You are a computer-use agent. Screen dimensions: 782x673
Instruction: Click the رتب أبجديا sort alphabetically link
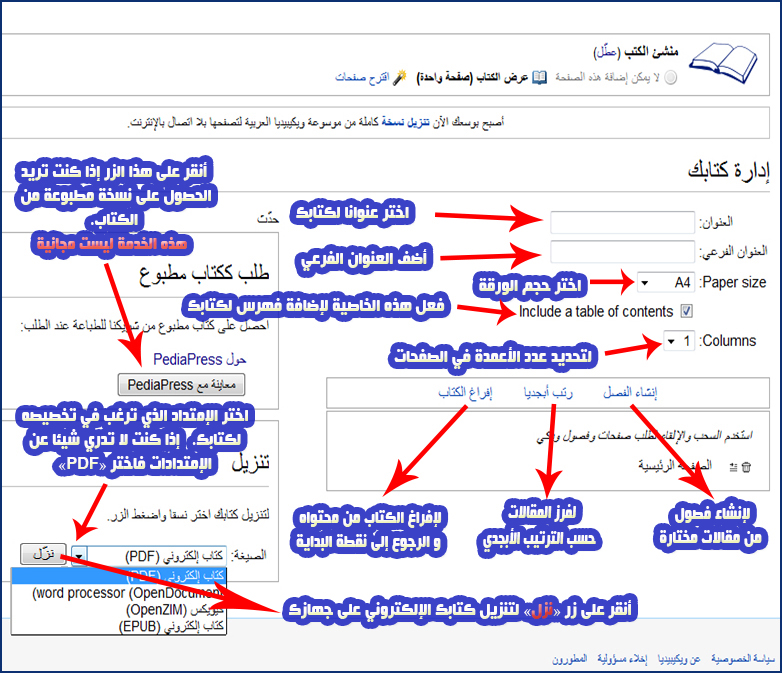548,393
